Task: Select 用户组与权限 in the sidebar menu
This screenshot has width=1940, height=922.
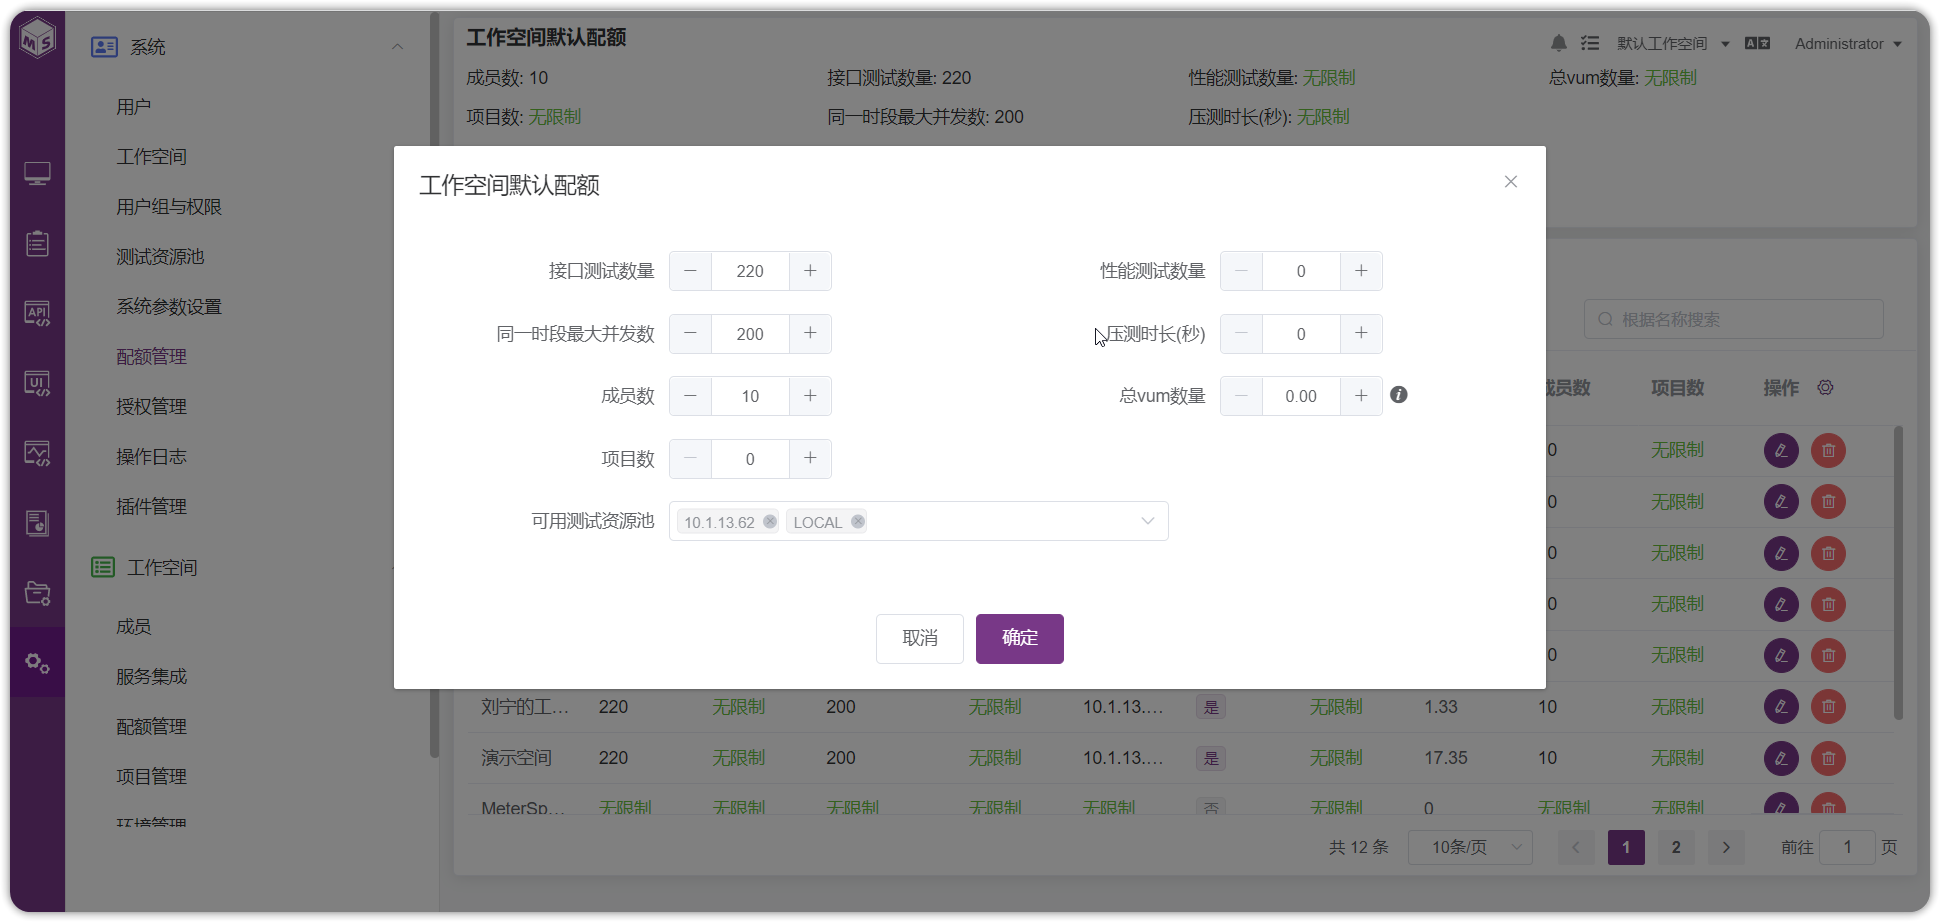Action: click(169, 207)
